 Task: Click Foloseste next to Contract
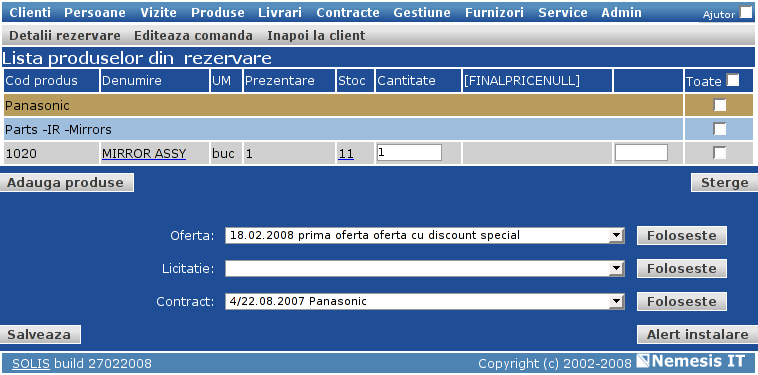682,302
